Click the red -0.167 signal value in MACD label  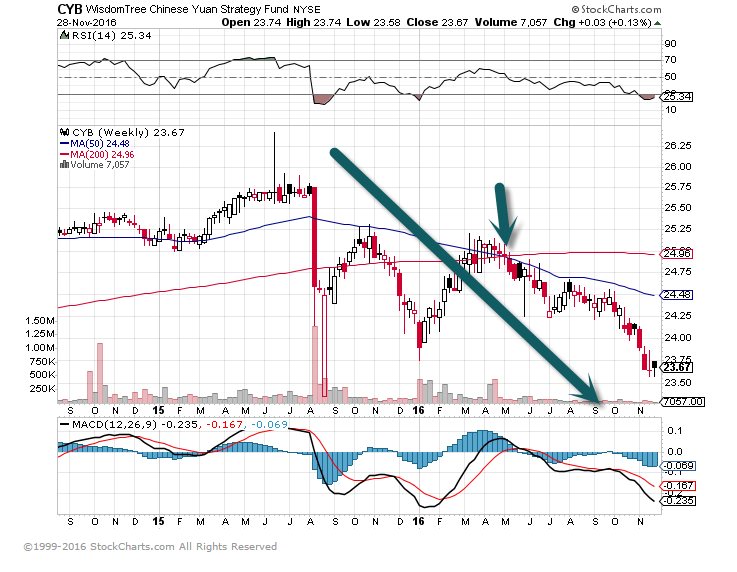224,424
